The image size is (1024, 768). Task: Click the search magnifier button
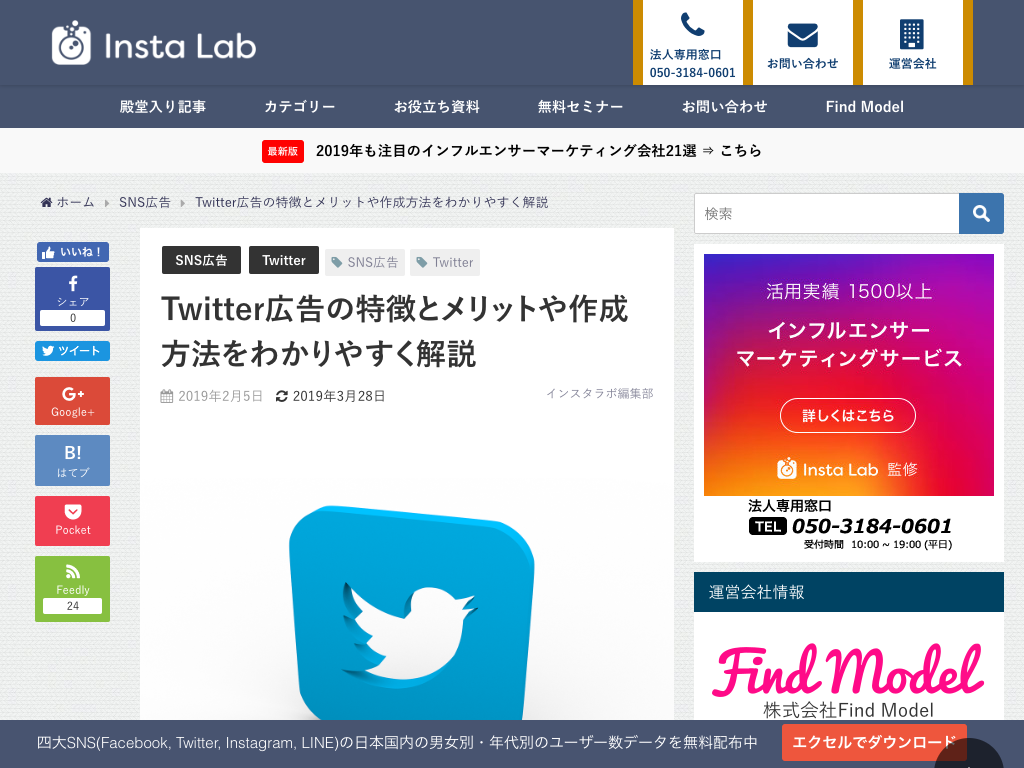tap(981, 213)
